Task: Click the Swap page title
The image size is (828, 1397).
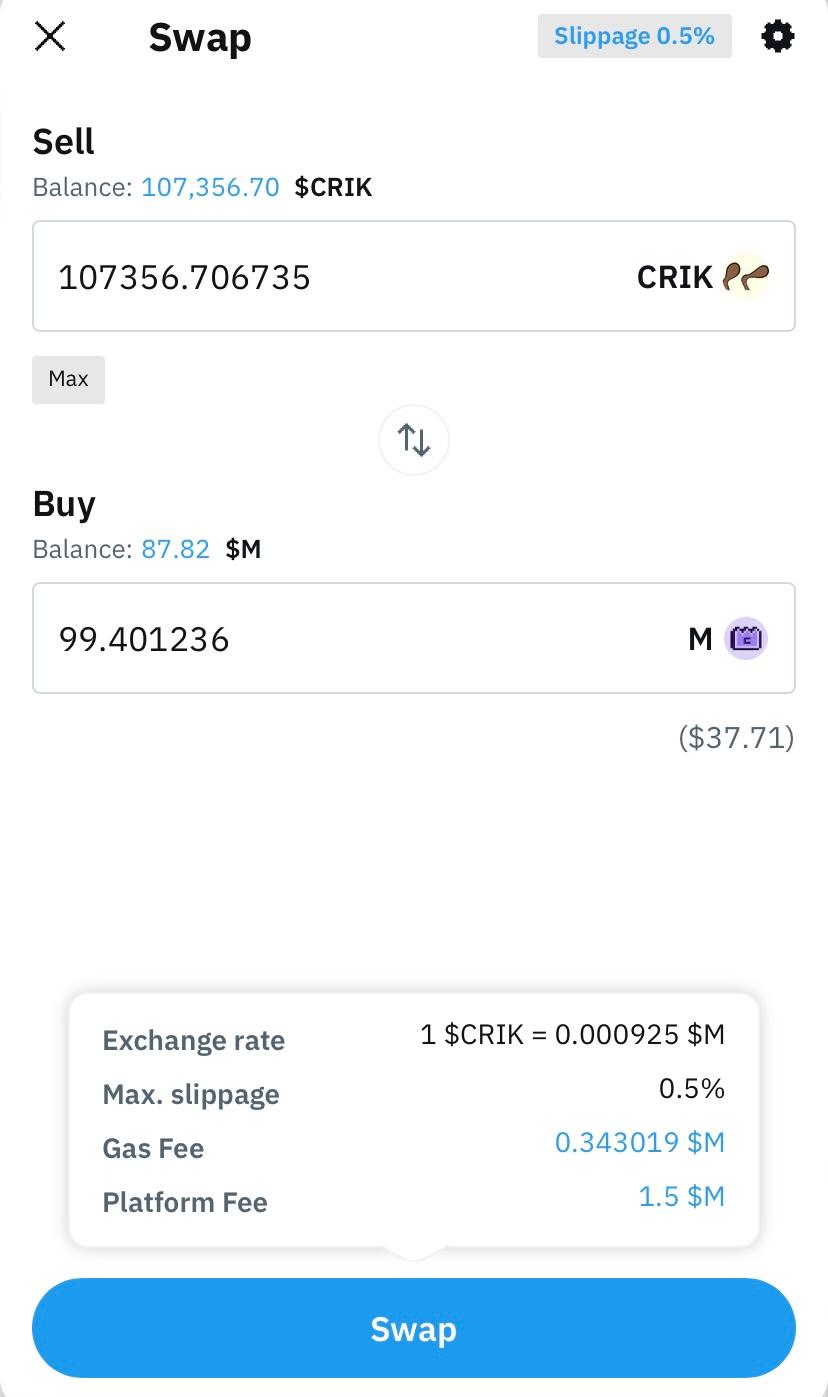Action: click(x=200, y=38)
